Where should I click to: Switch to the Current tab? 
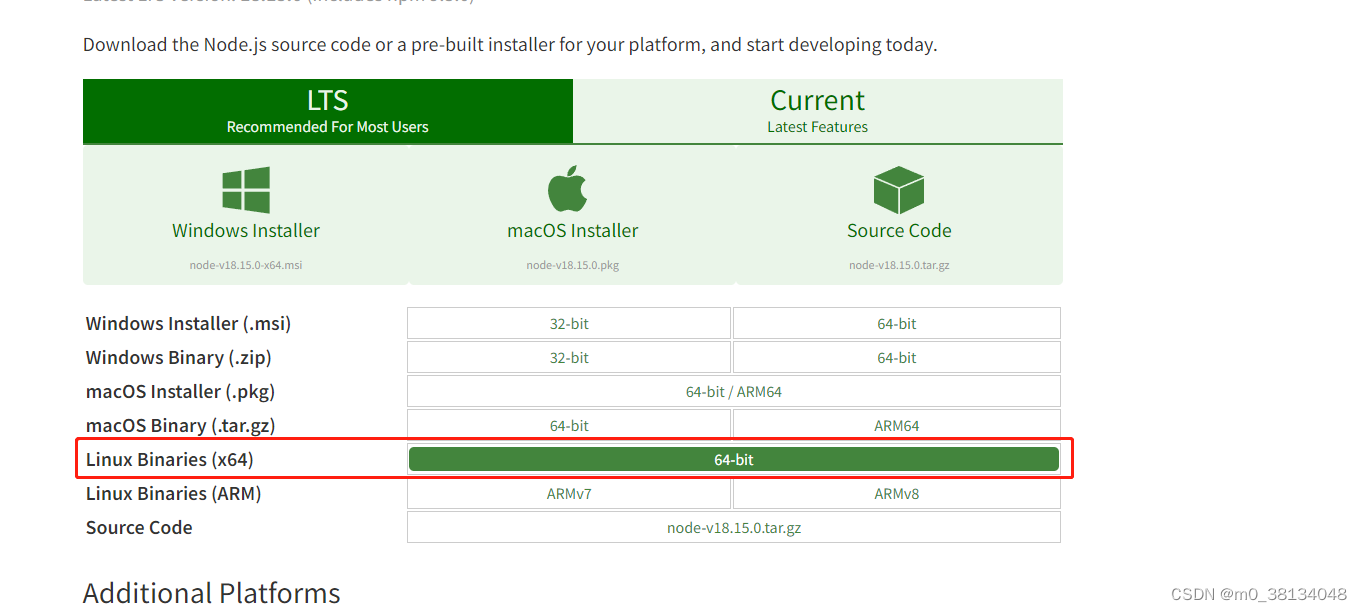tap(818, 111)
